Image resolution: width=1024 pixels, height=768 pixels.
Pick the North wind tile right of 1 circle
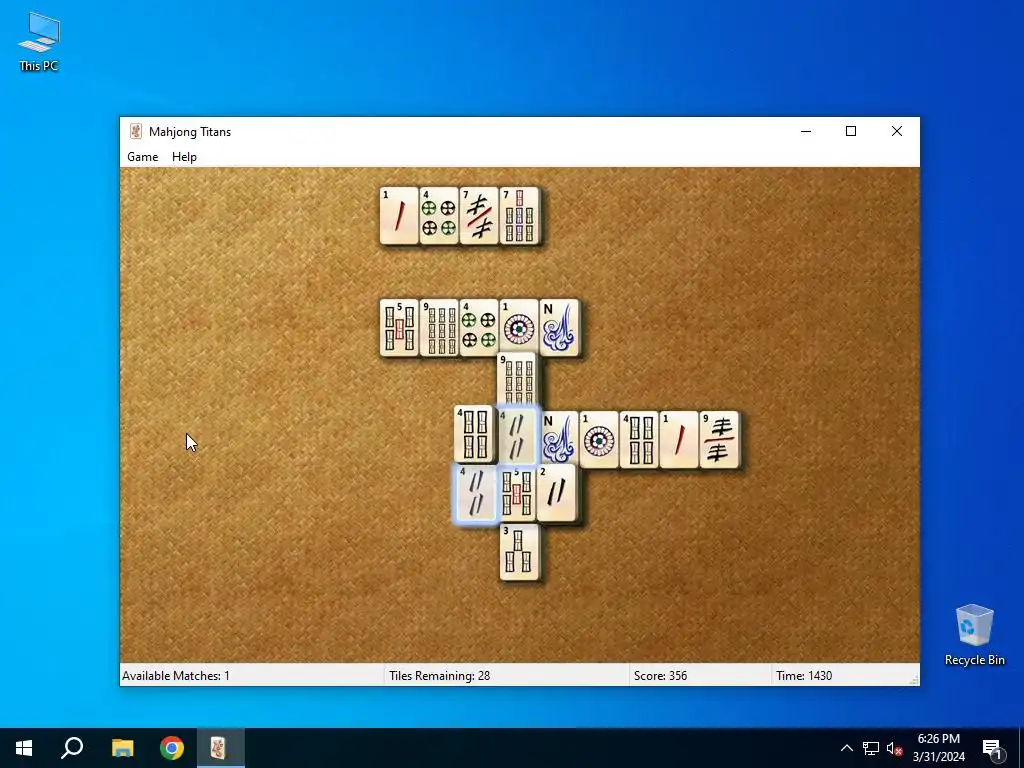click(559, 327)
